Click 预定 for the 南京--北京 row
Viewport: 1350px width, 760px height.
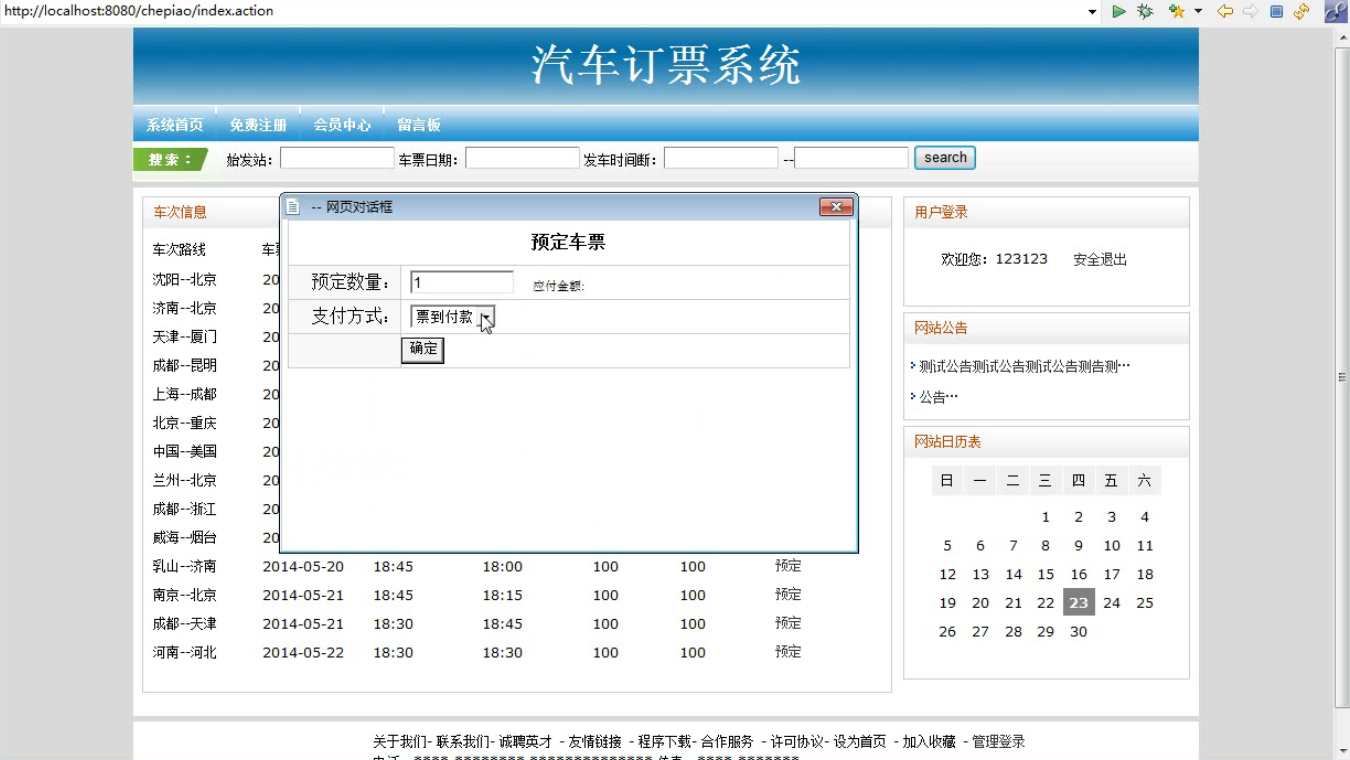[788, 594]
